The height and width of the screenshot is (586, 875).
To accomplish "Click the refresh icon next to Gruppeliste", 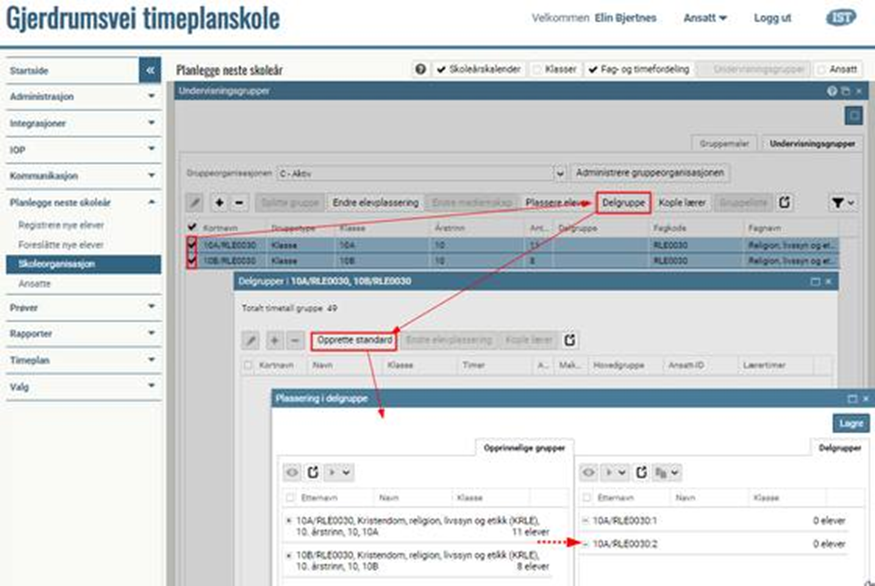I will (785, 202).
